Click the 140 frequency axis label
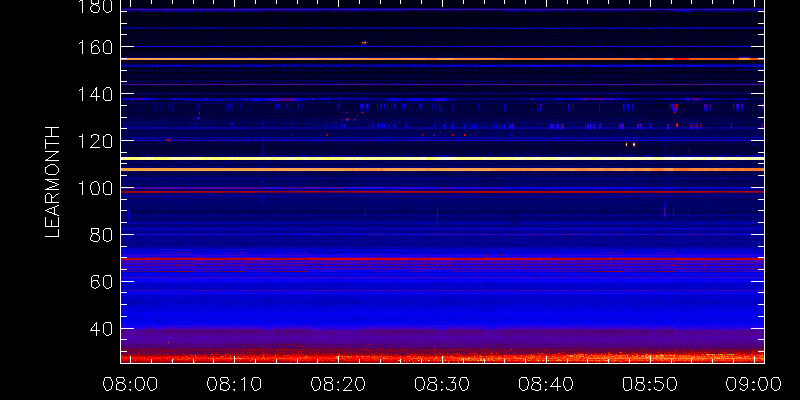Viewport: 800px width, 400px height. click(x=94, y=94)
